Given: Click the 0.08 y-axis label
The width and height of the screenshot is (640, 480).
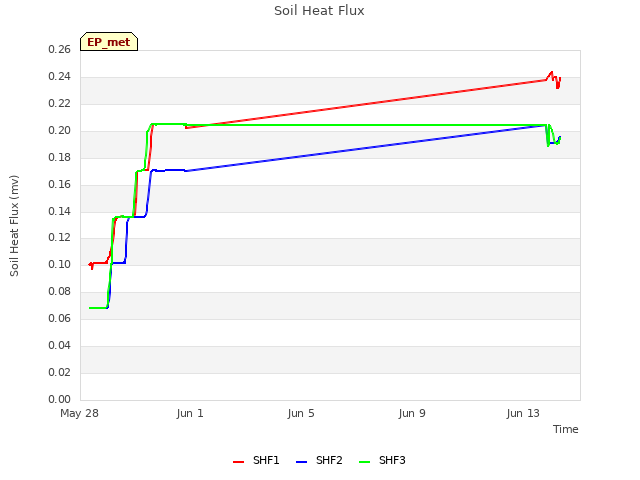Looking at the screenshot, I should pos(60,291).
